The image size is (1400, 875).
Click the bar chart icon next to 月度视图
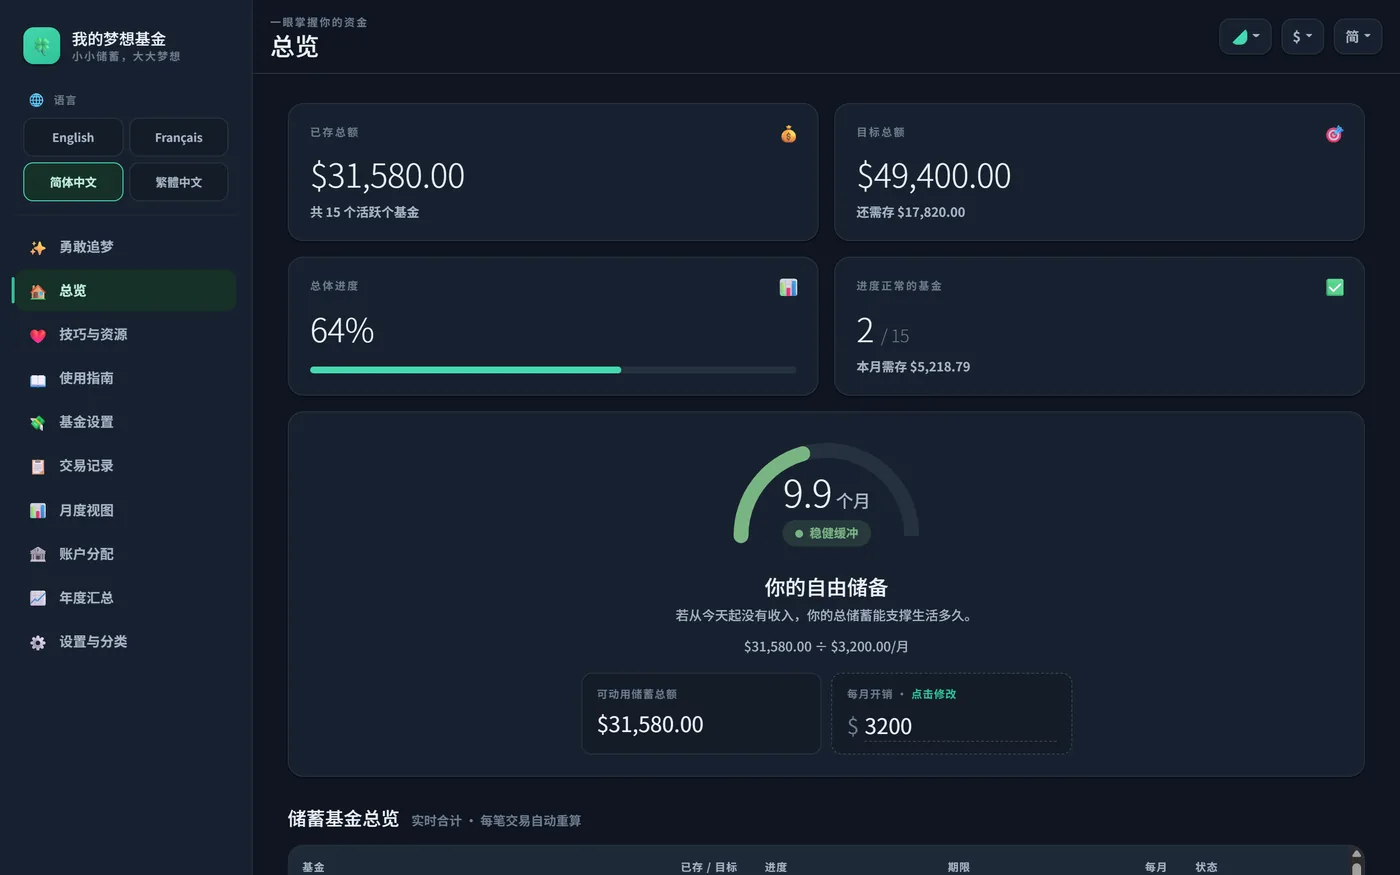[x=38, y=510]
